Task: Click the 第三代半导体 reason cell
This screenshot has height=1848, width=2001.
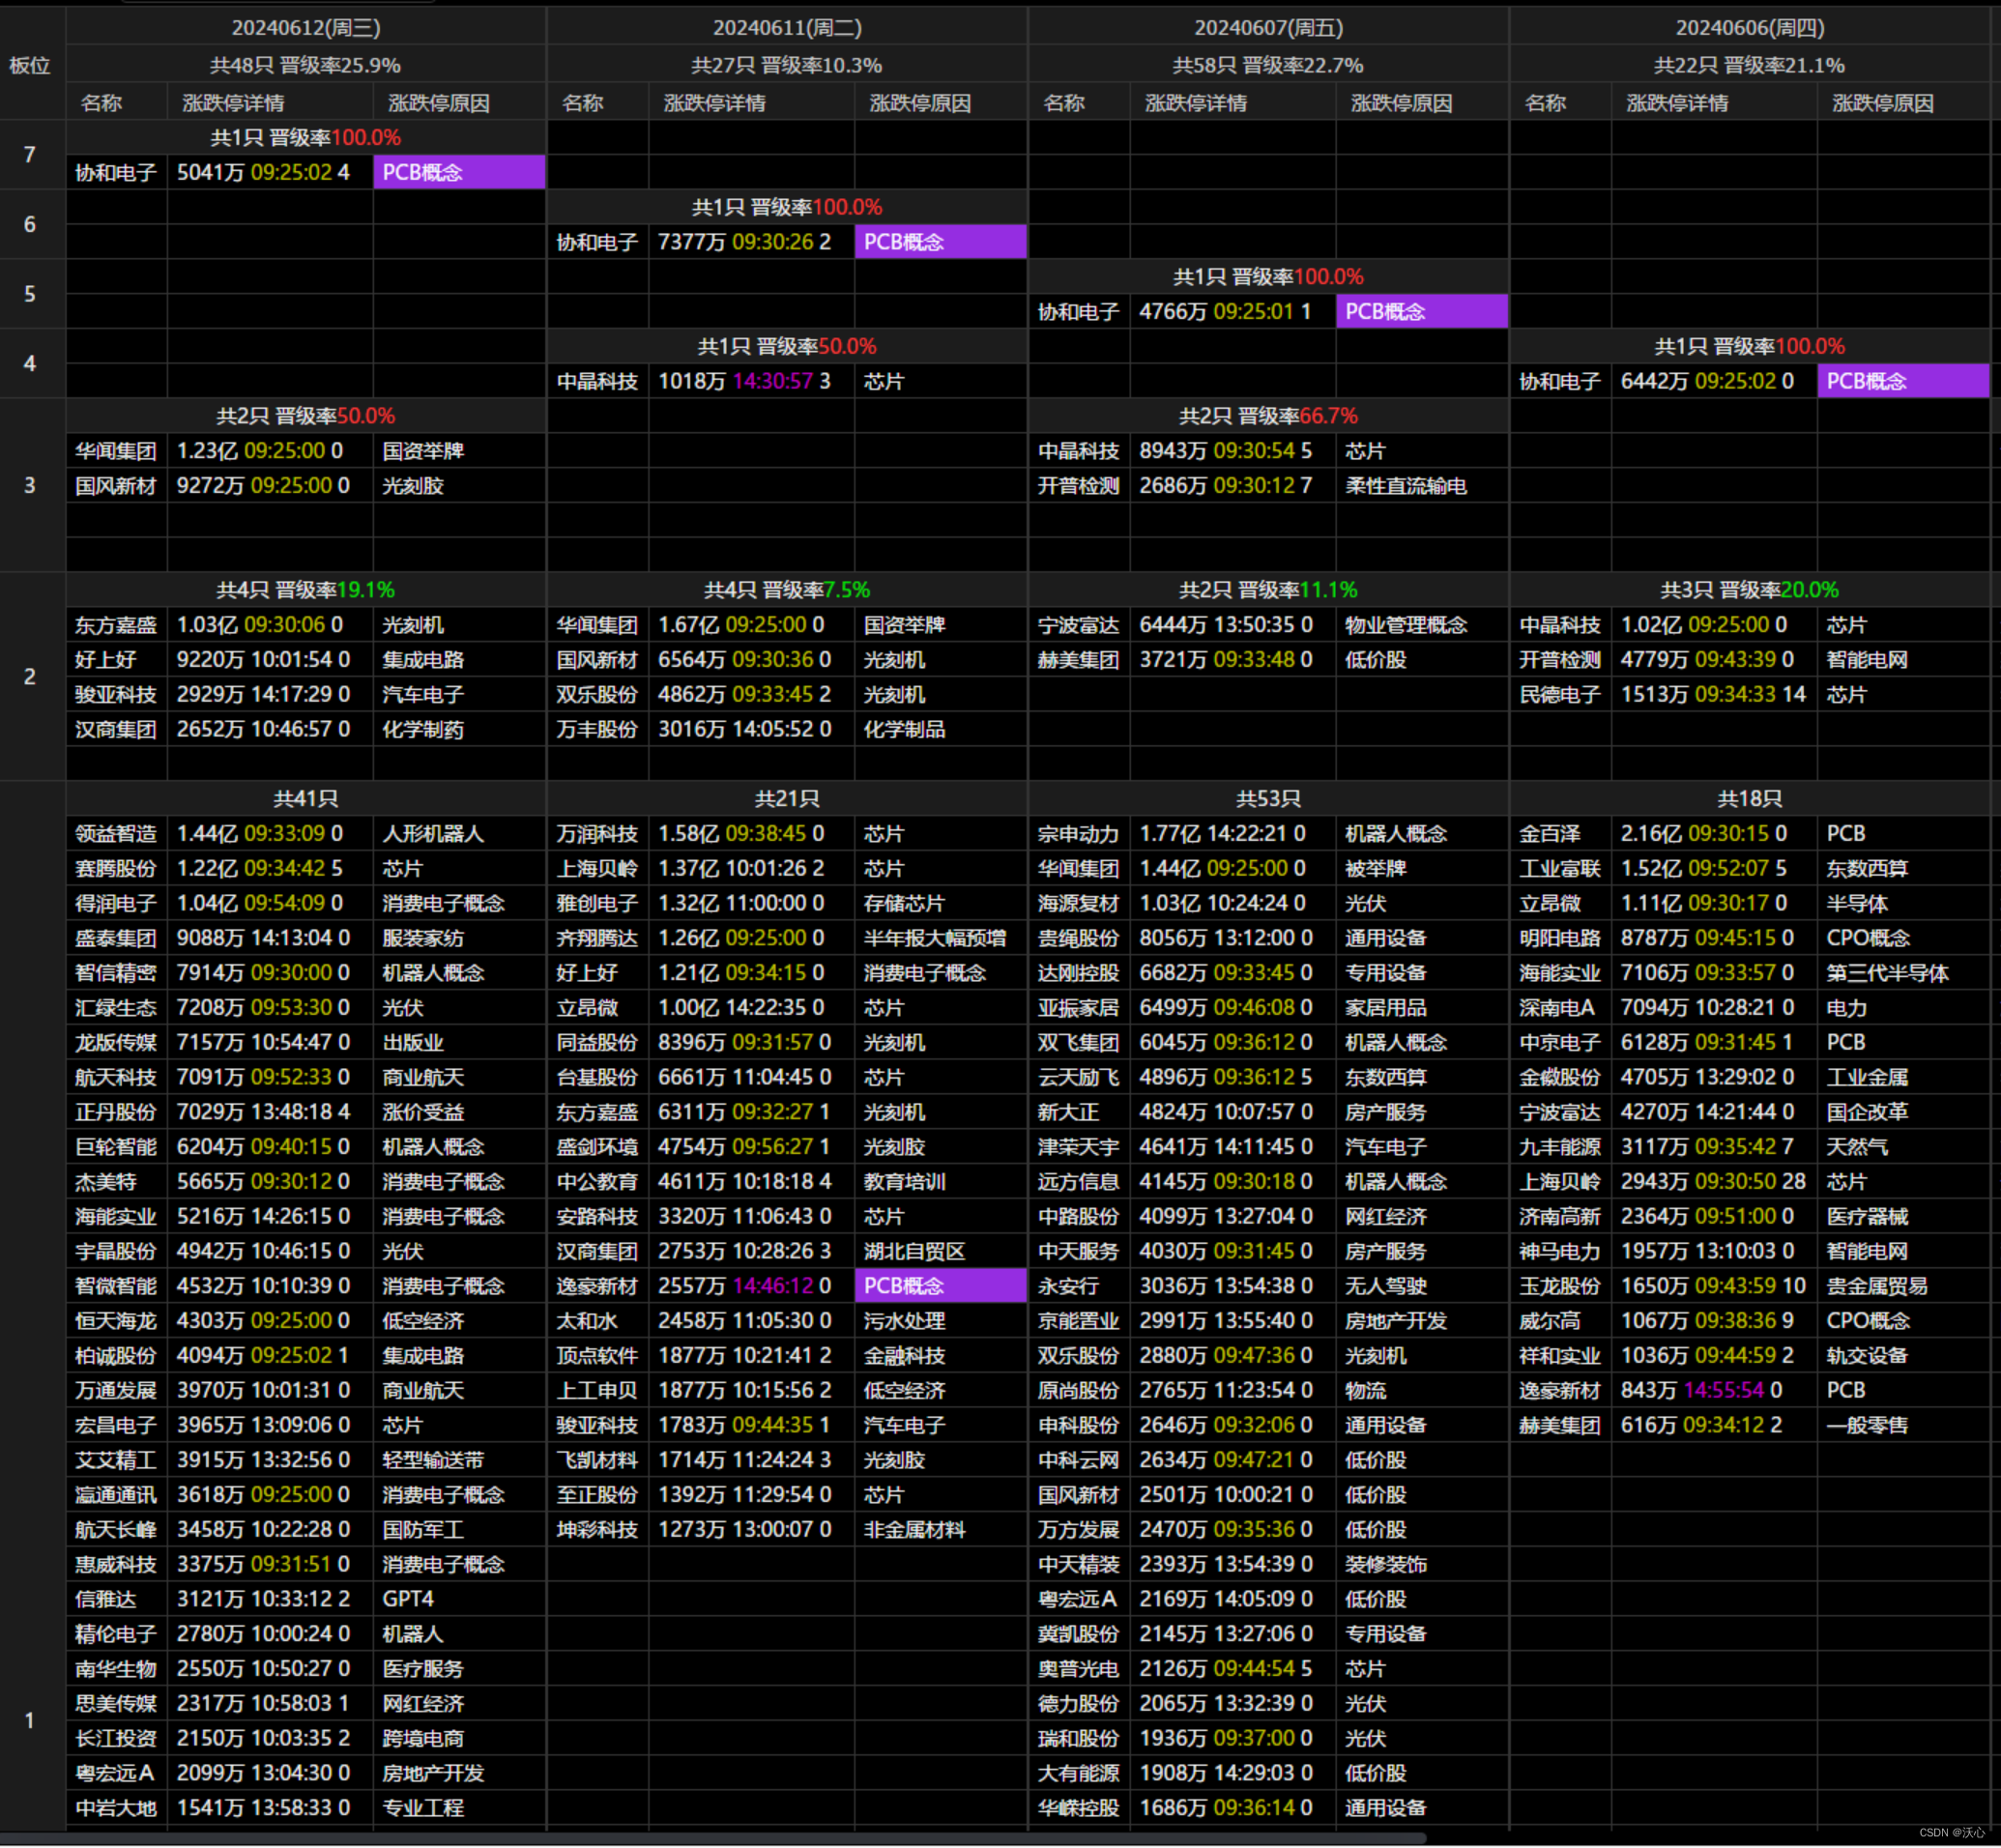Action: 1904,973
